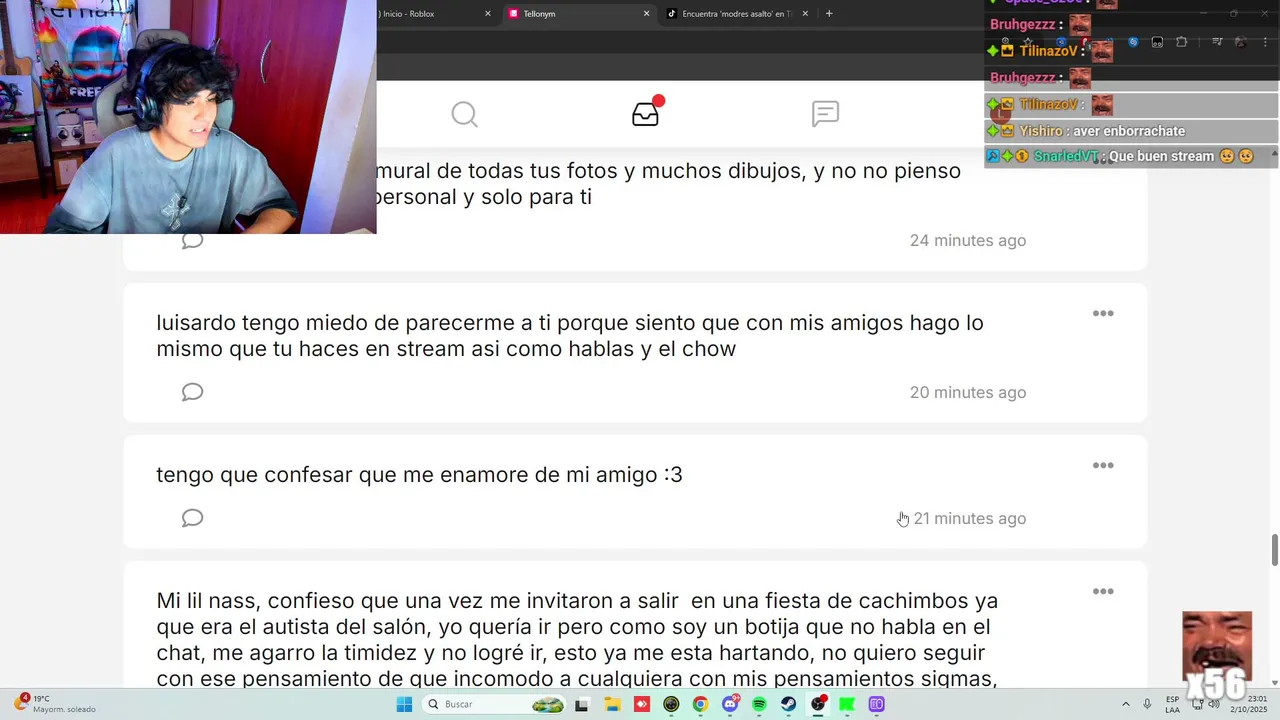Open options menu for 'luisardo tengo miedo' message
This screenshot has height=720, width=1280.
click(x=1103, y=314)
